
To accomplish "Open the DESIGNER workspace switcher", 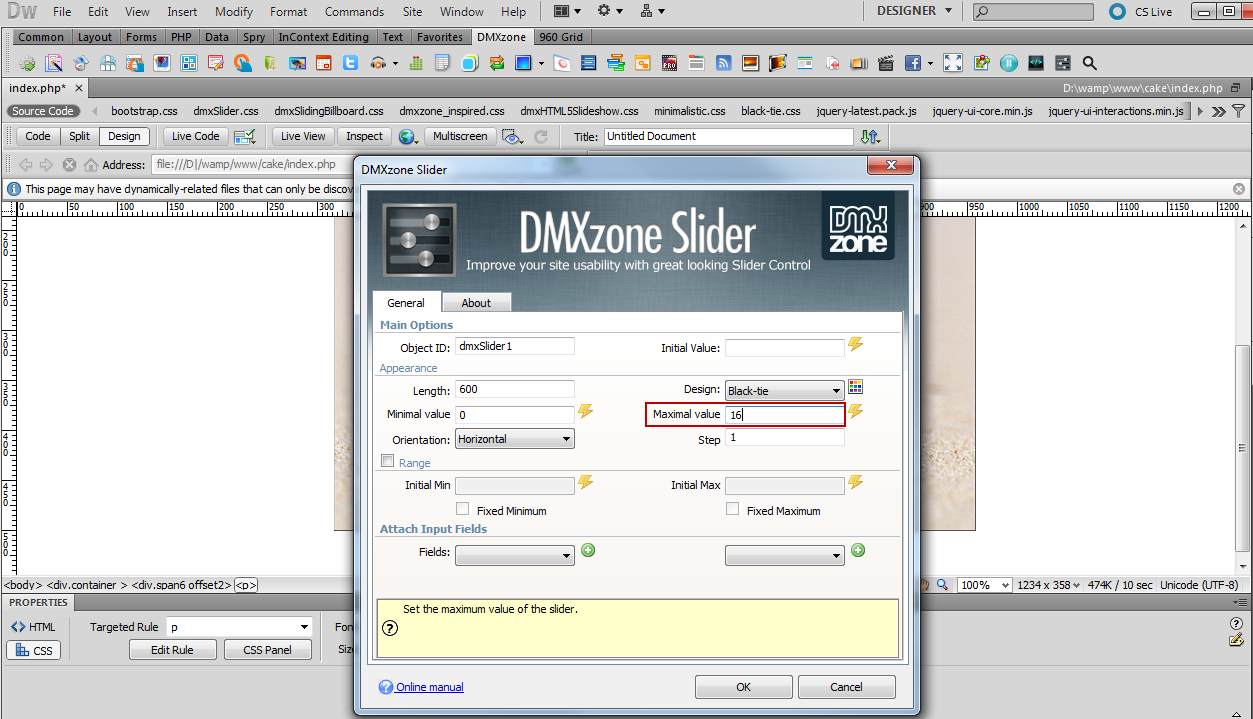I will (x=914, y=11).
